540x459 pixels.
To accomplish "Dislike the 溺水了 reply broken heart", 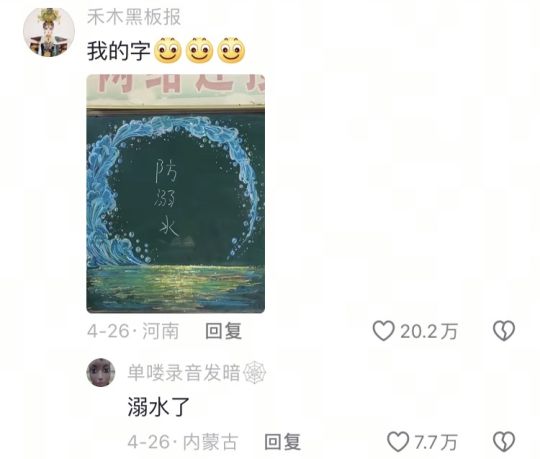I will 504,442.
